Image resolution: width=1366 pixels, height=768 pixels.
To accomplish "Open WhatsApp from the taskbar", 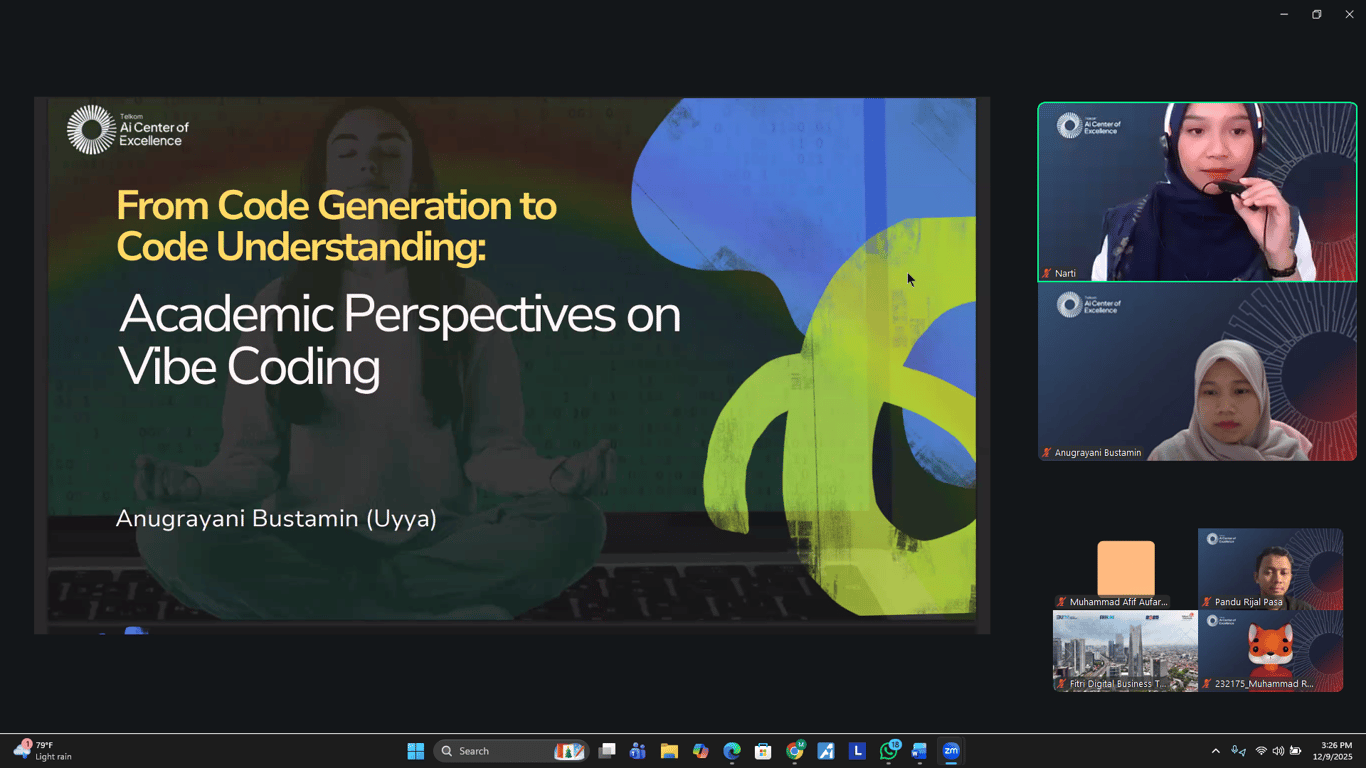I will pos(889,751).
